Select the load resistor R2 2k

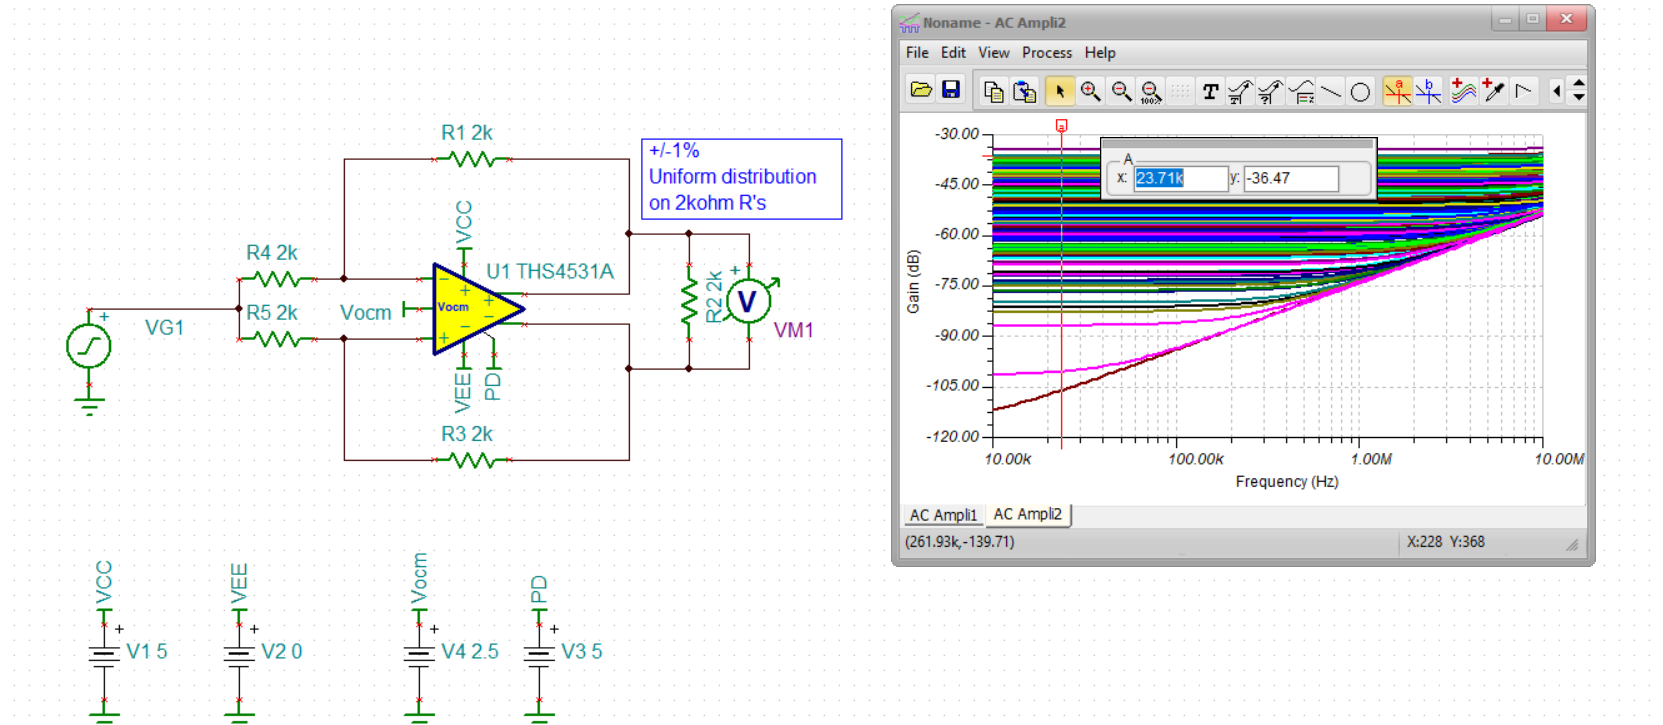[689, 301]
